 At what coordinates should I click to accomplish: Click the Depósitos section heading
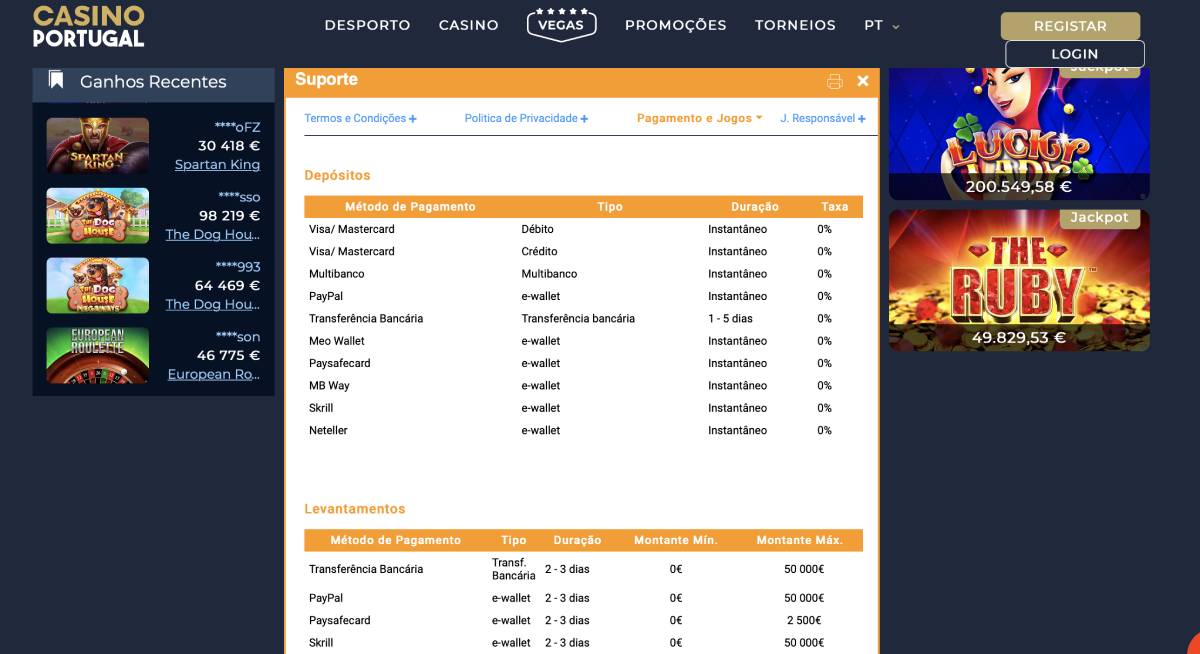[337, 175]
